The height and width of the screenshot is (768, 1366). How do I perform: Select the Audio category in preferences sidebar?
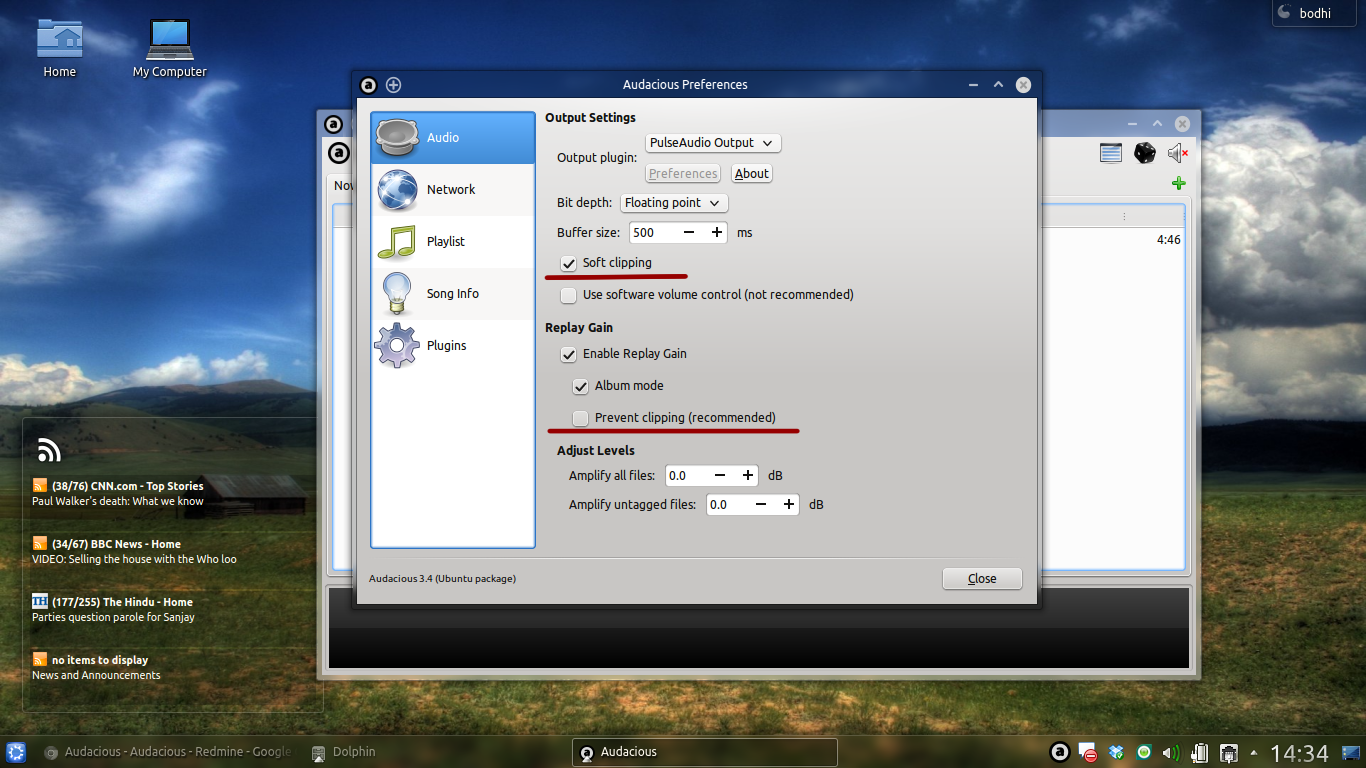[453, 138]
